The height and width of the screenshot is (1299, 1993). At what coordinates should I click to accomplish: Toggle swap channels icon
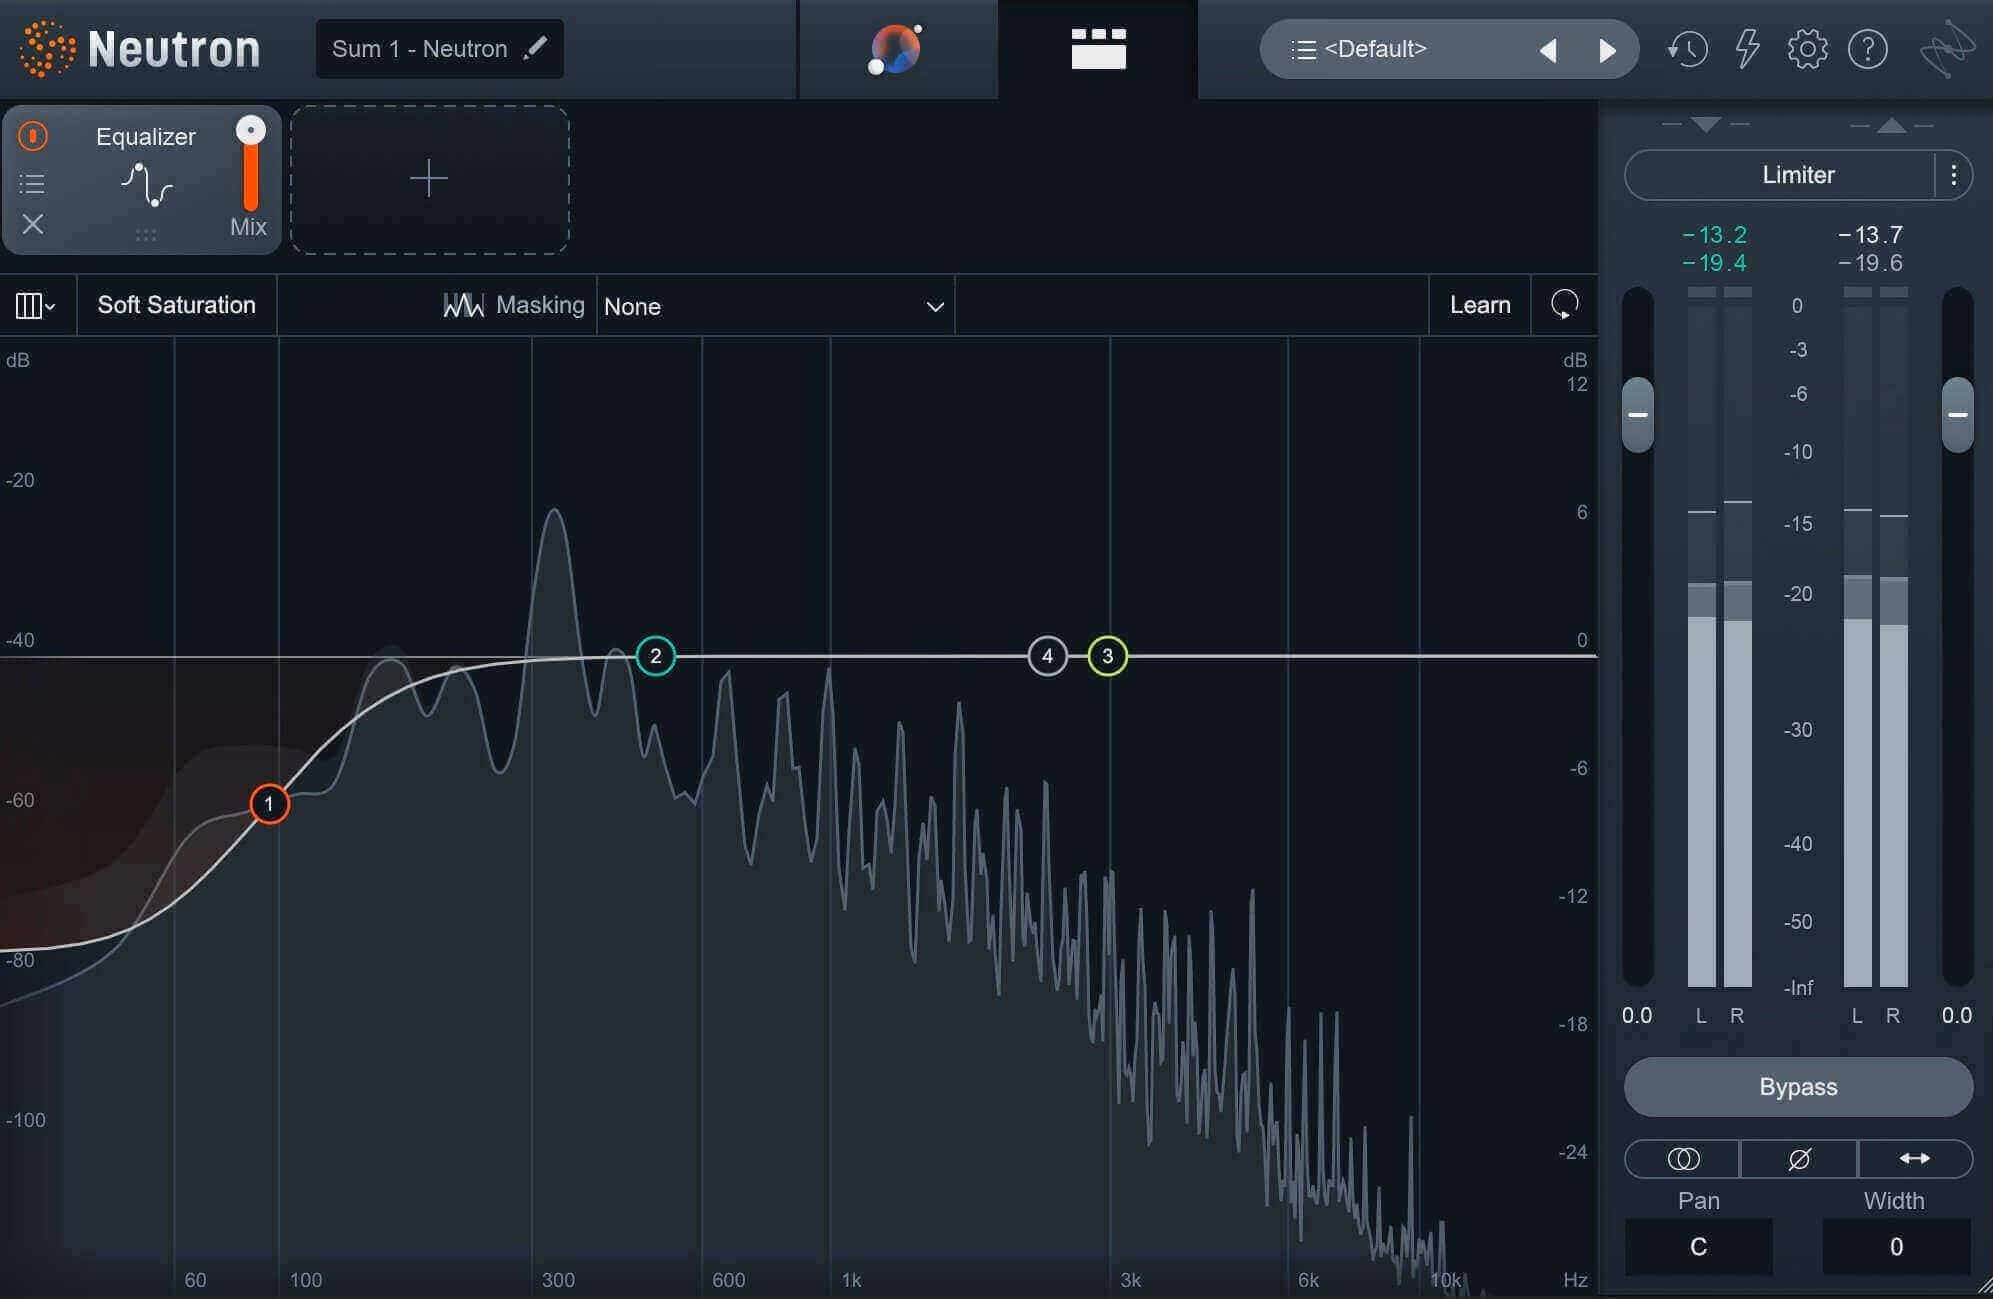click(1915, 1159)
